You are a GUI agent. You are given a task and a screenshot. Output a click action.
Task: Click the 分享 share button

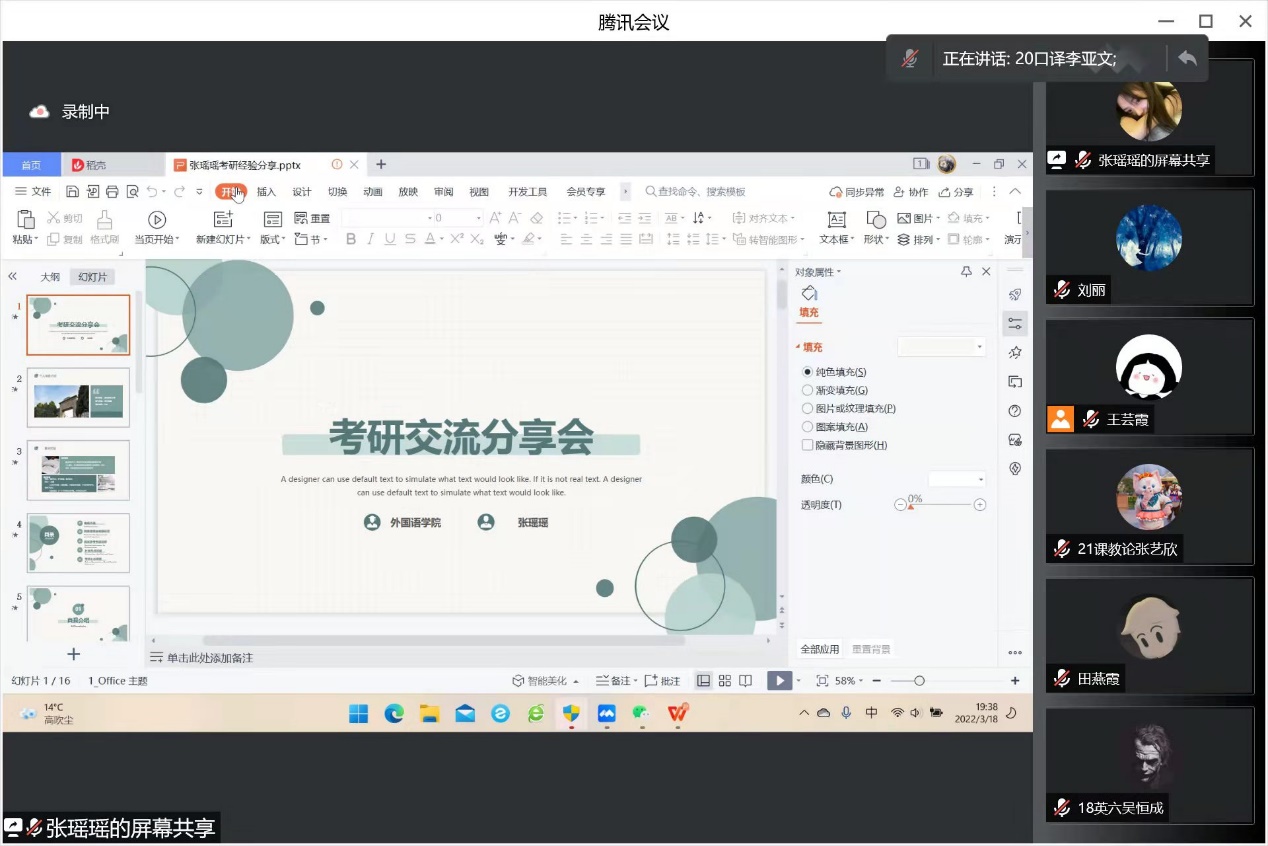(x=956, y=192)
